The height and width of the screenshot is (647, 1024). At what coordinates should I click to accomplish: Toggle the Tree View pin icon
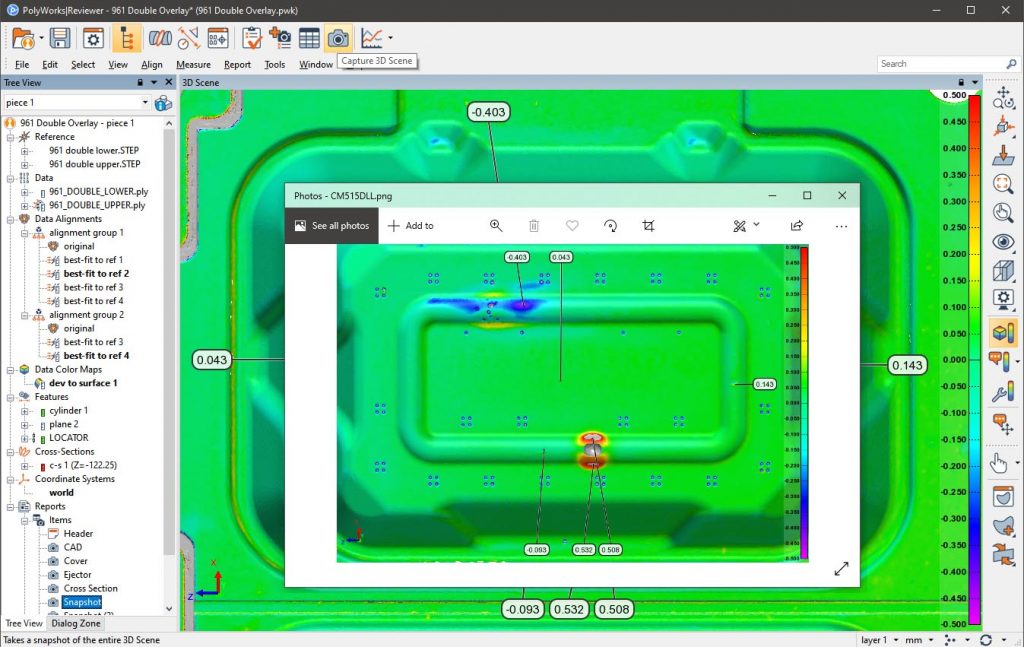[140, 82]
